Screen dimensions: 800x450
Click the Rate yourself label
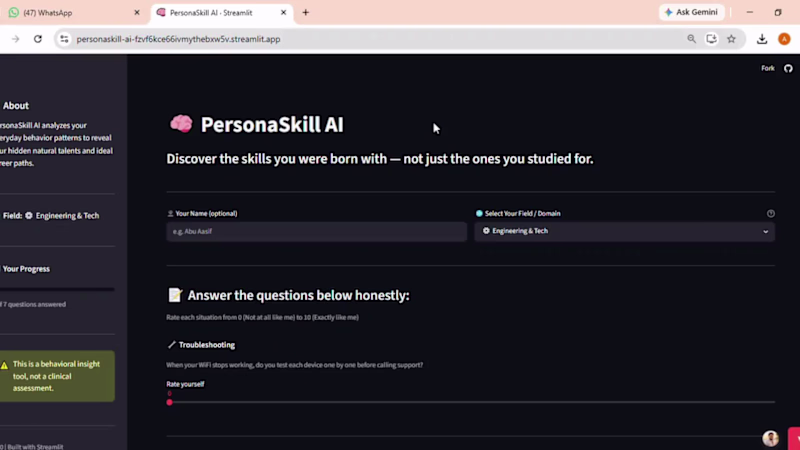coord(185,384)
